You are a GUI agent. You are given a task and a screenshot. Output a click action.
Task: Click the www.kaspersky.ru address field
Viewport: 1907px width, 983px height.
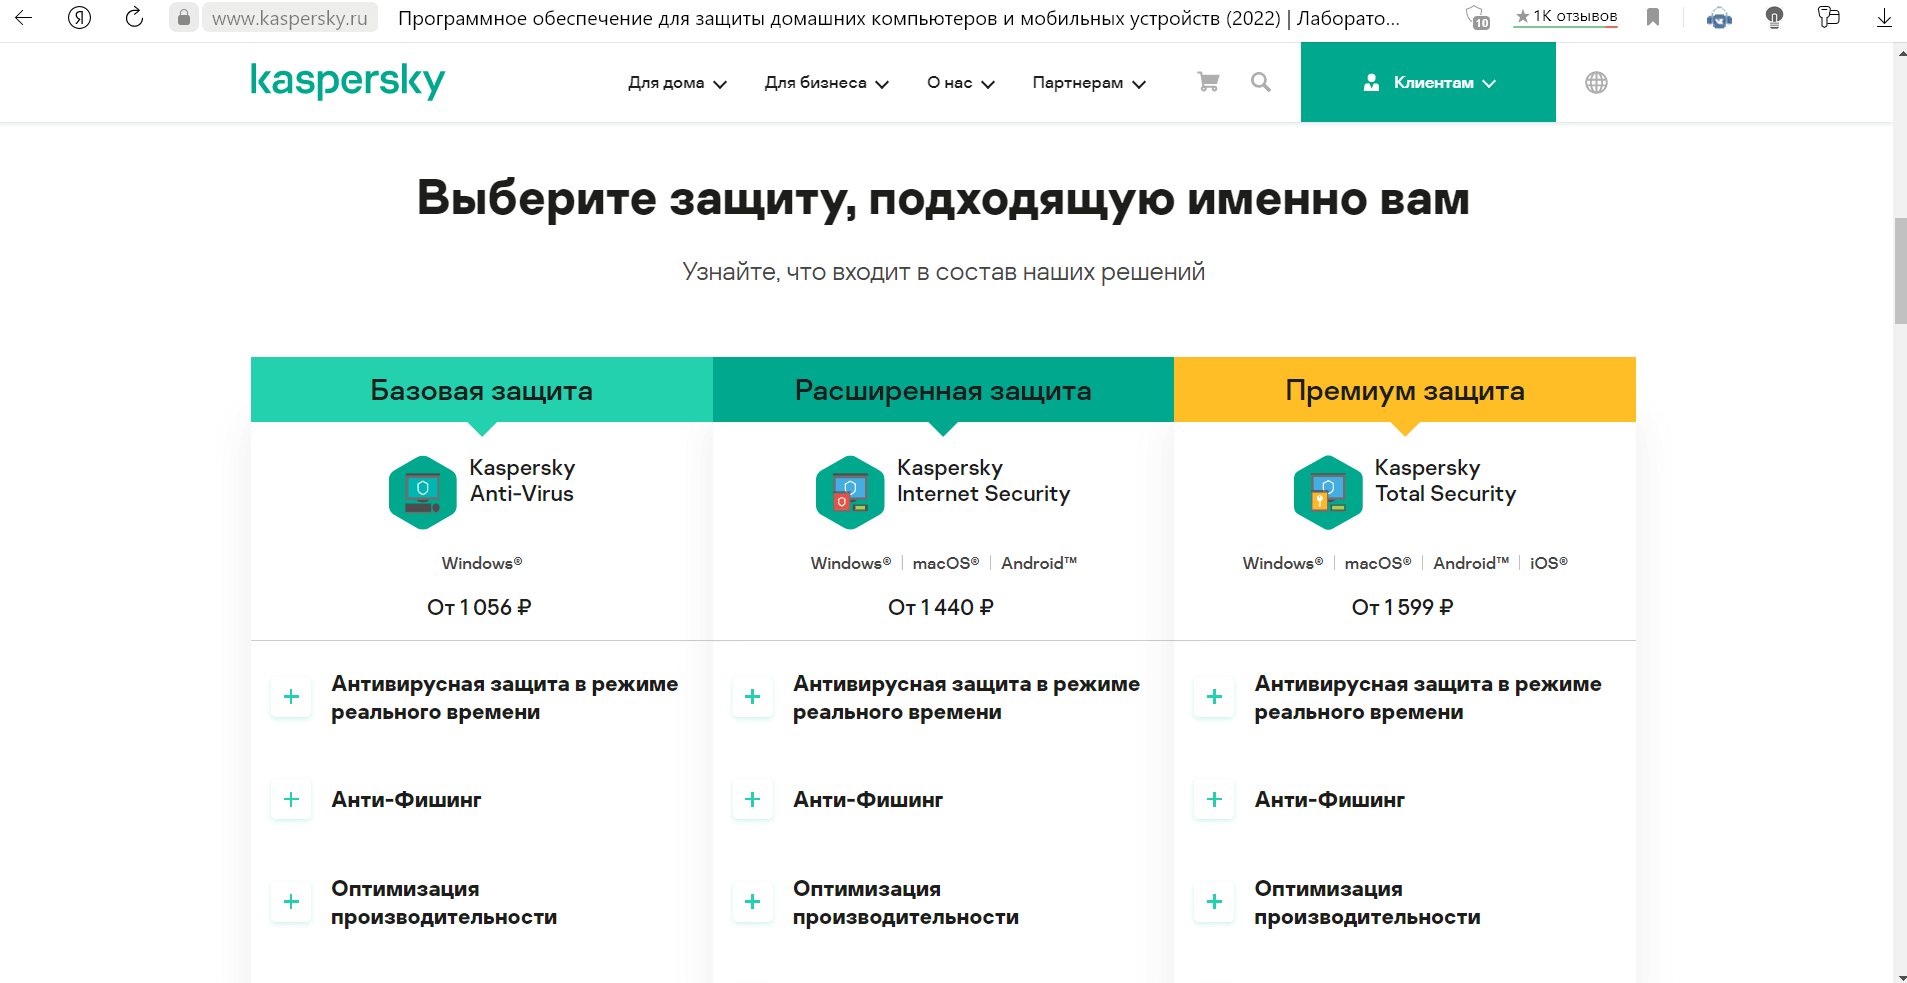tap(289, 18)
